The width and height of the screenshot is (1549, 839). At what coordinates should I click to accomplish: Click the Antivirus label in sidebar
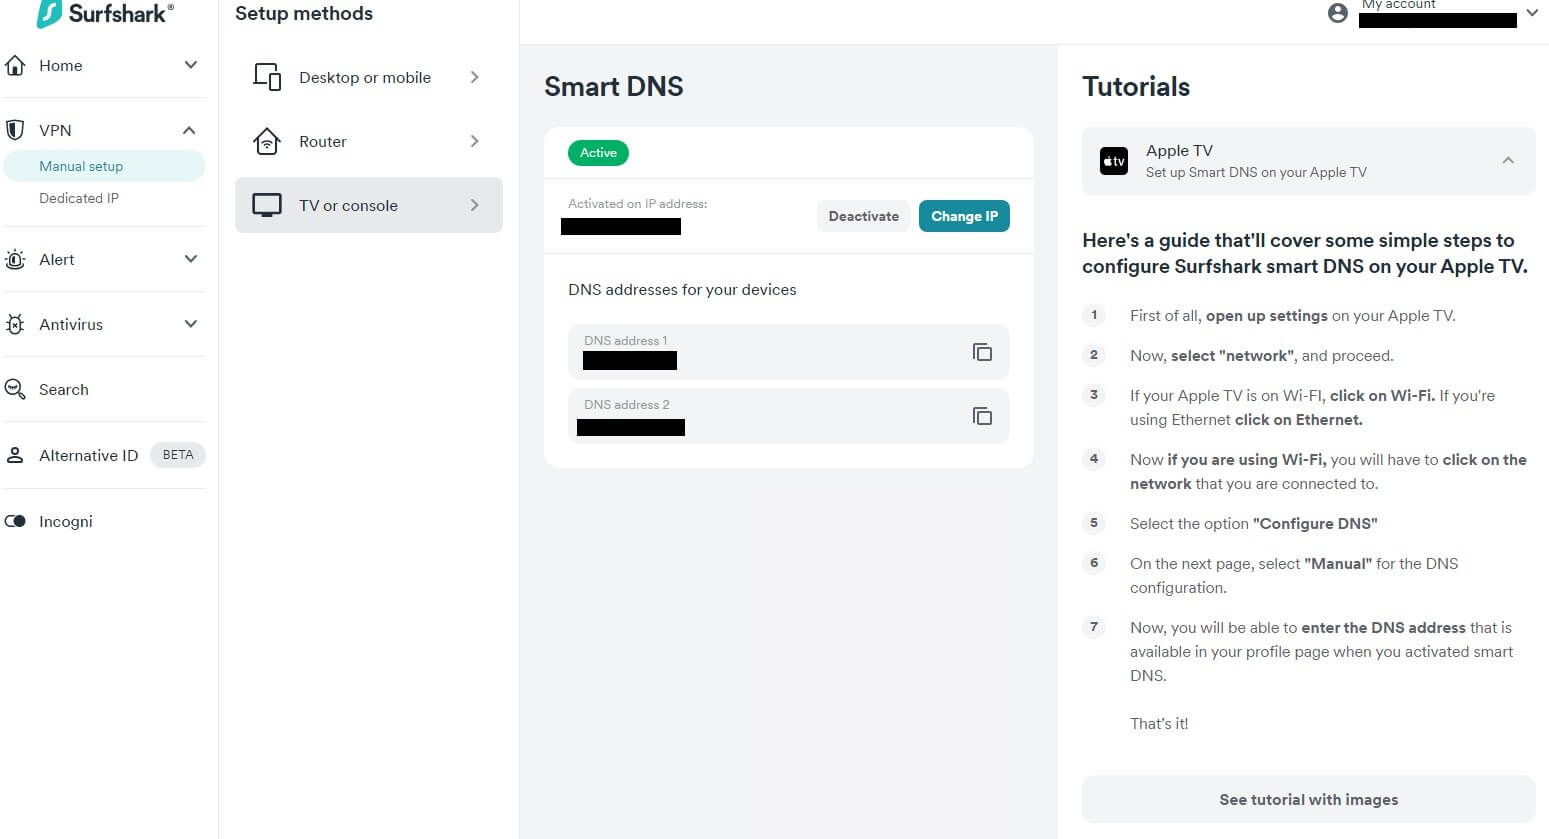tap(71, 324)
